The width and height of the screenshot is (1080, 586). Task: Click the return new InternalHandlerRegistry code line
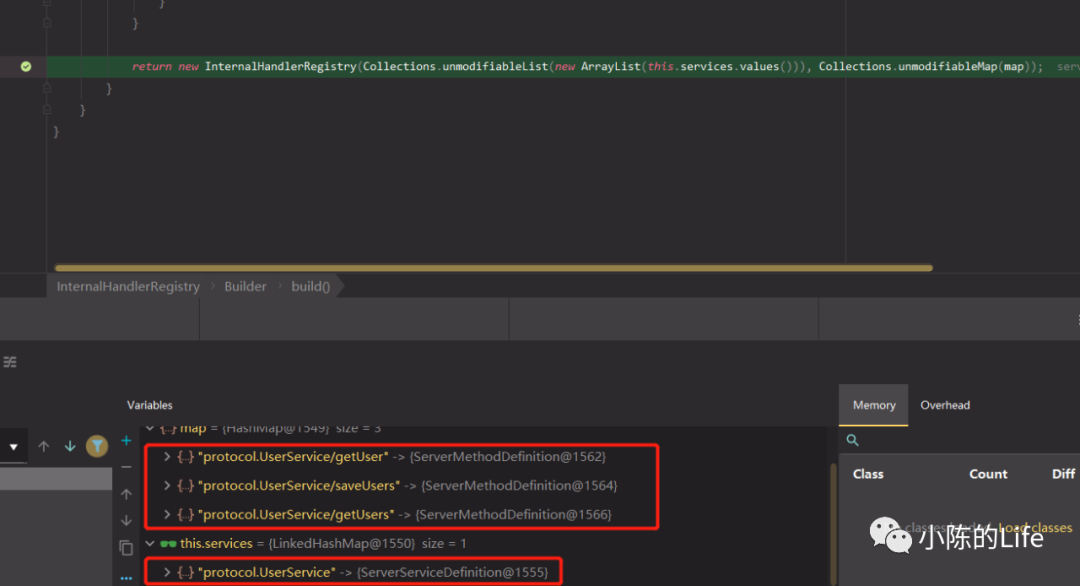(x=587, y=67)
